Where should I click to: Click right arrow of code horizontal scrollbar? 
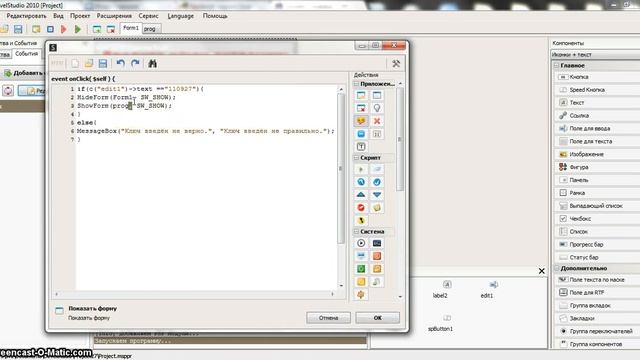pyautogui.click(x=333, y=294)
